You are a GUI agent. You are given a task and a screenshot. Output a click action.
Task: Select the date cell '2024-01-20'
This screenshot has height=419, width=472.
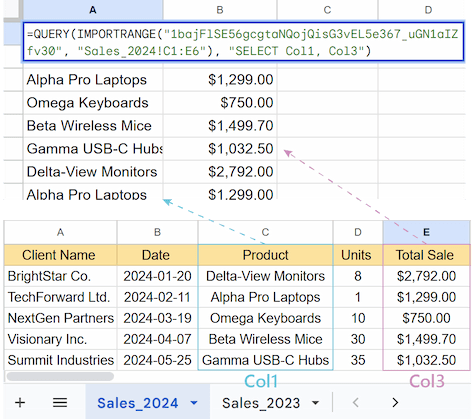point(157,276)
